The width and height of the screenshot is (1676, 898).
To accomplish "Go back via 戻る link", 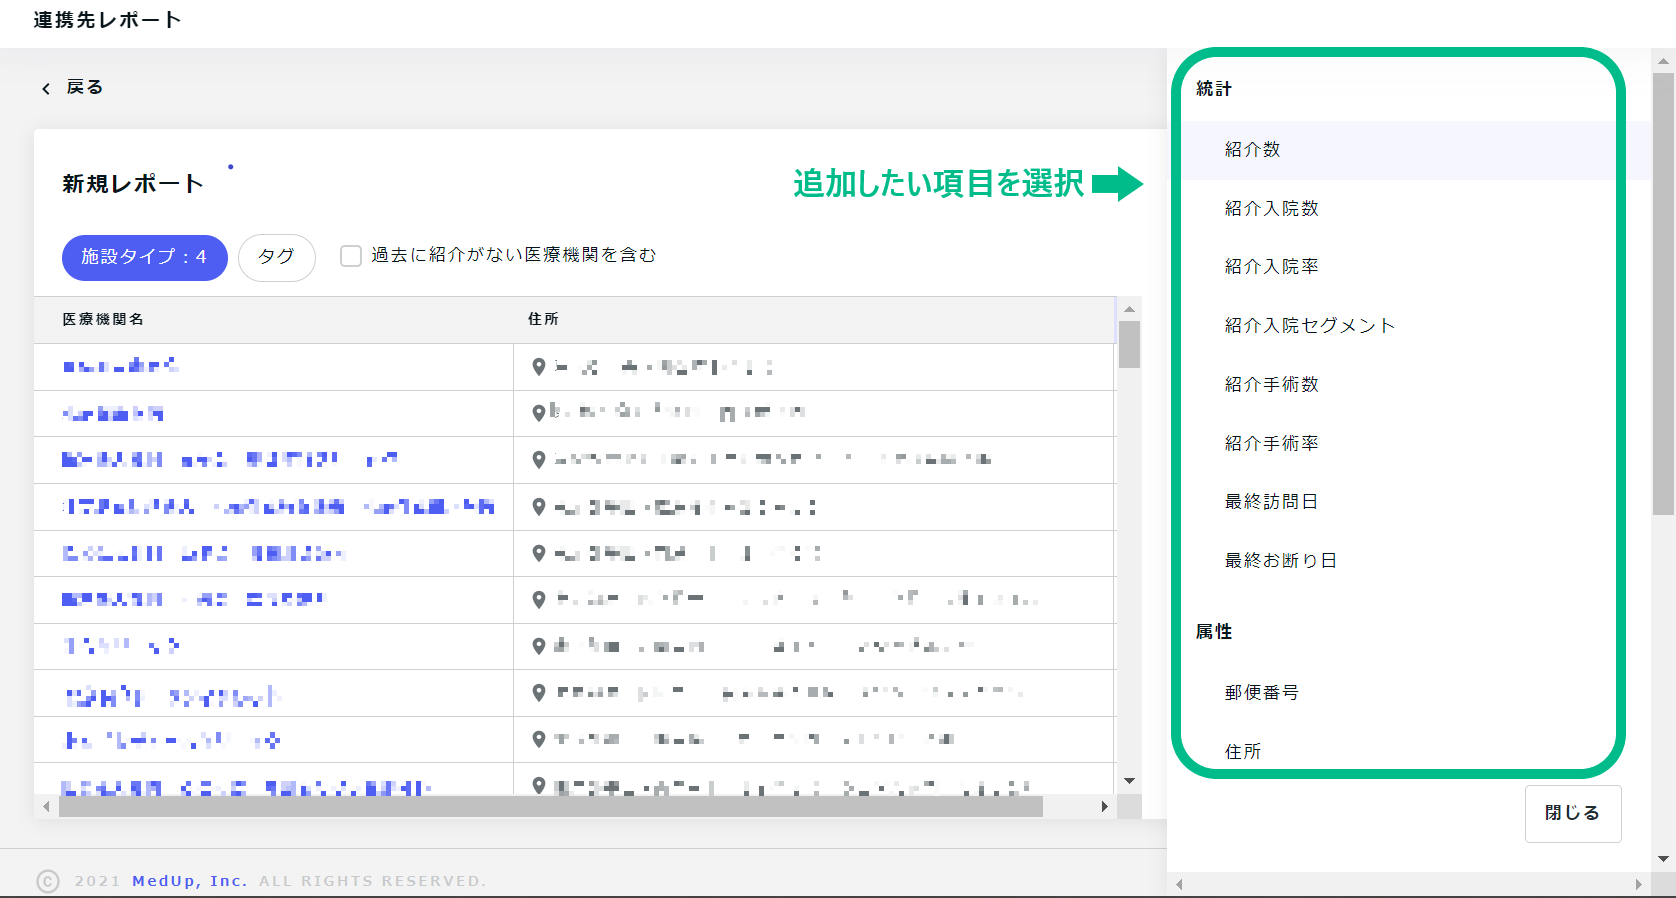I will [84, 88].
